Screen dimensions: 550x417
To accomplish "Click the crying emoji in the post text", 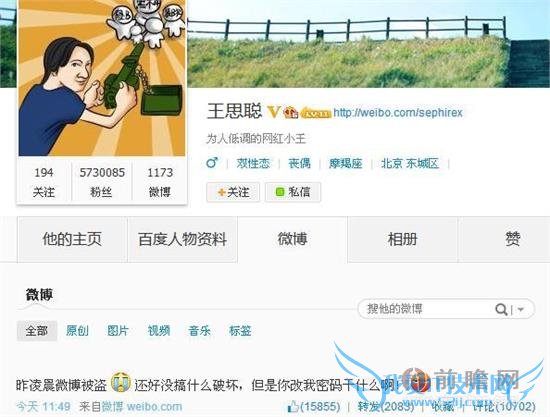I will (120, 382).
